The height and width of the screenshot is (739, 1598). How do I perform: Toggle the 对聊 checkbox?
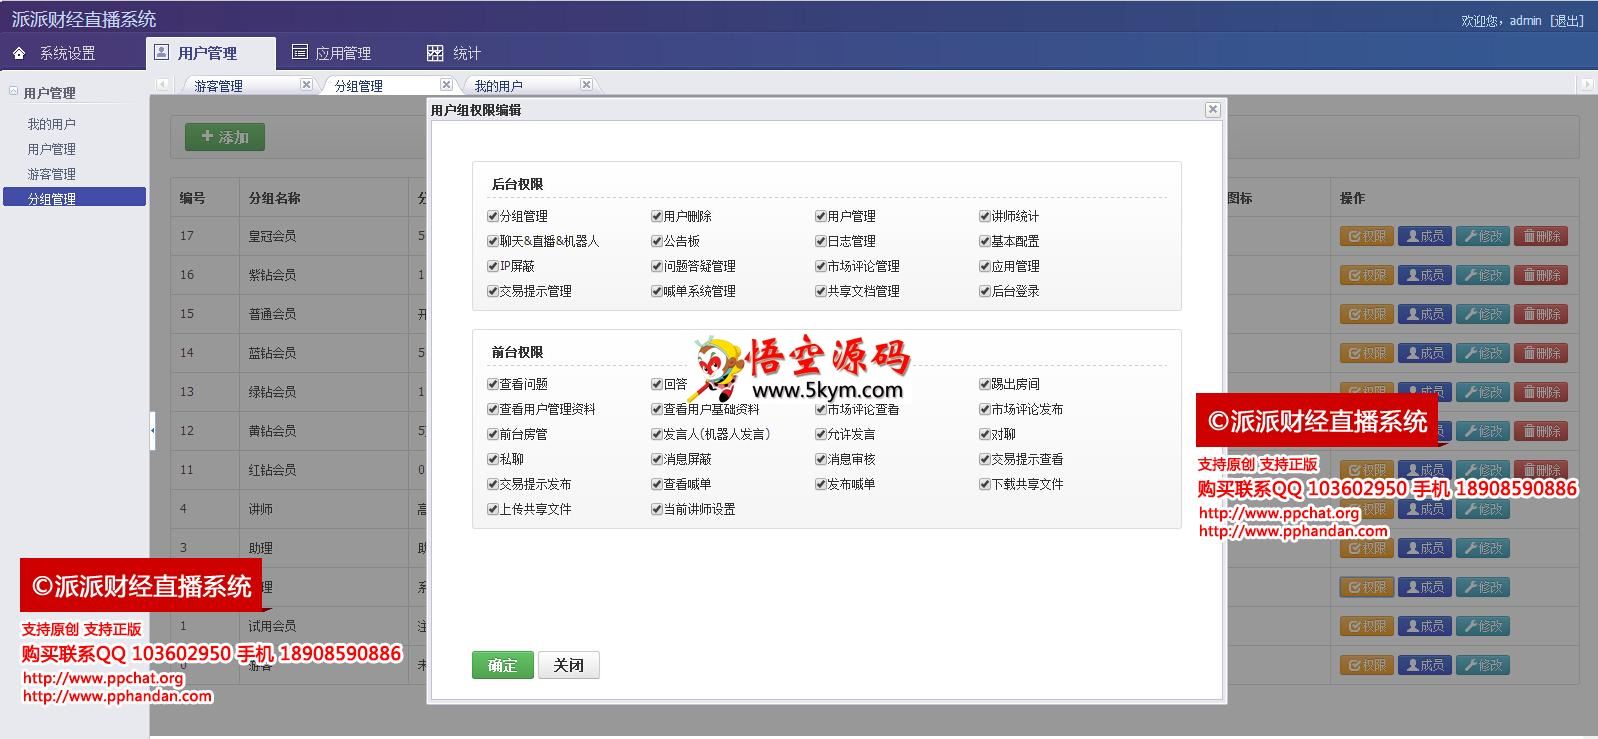pos(984,434)
